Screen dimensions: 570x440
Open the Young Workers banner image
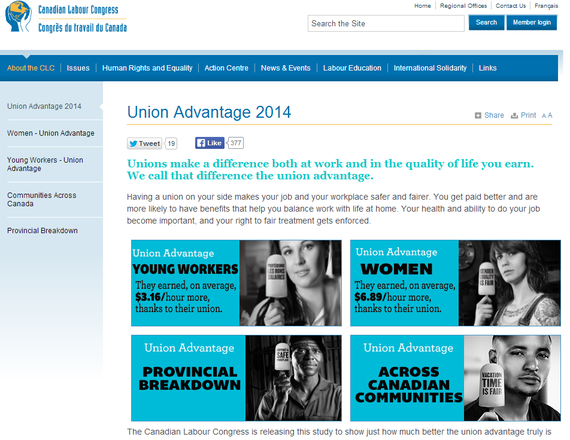pyautogui.click(x=236, y=283)
